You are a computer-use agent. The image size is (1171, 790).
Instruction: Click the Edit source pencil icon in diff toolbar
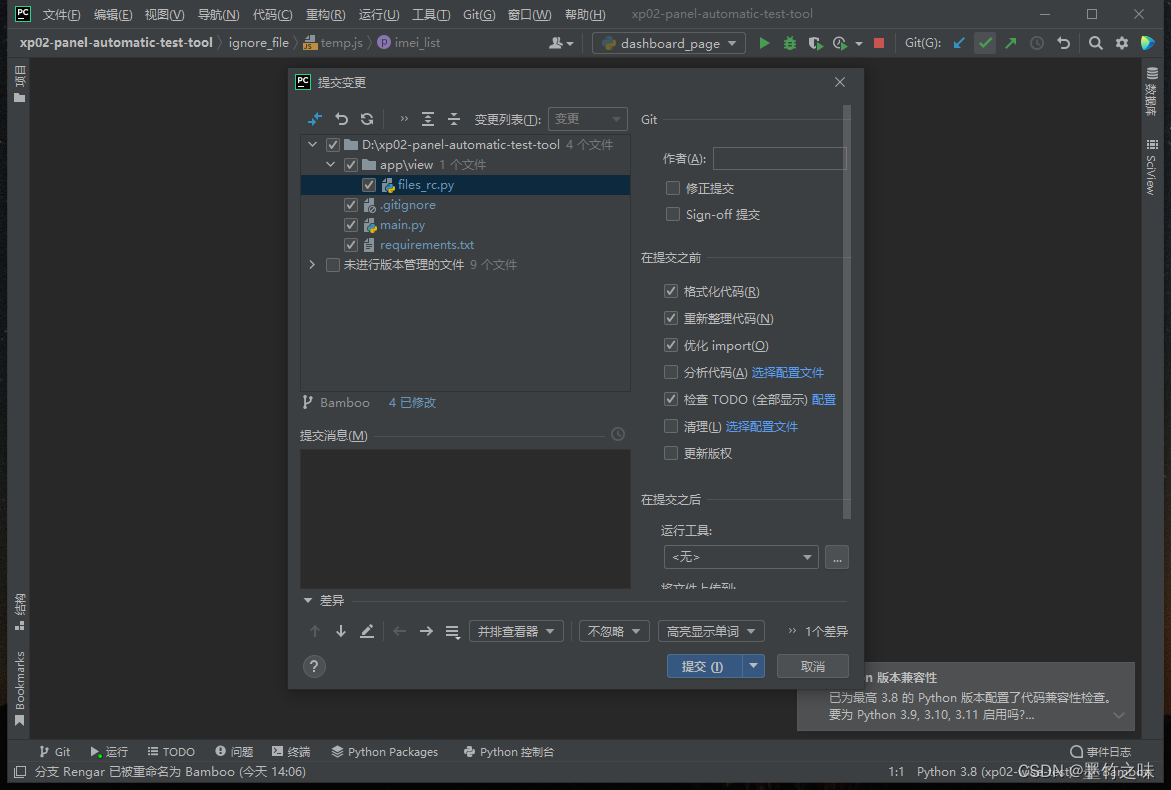367,630
